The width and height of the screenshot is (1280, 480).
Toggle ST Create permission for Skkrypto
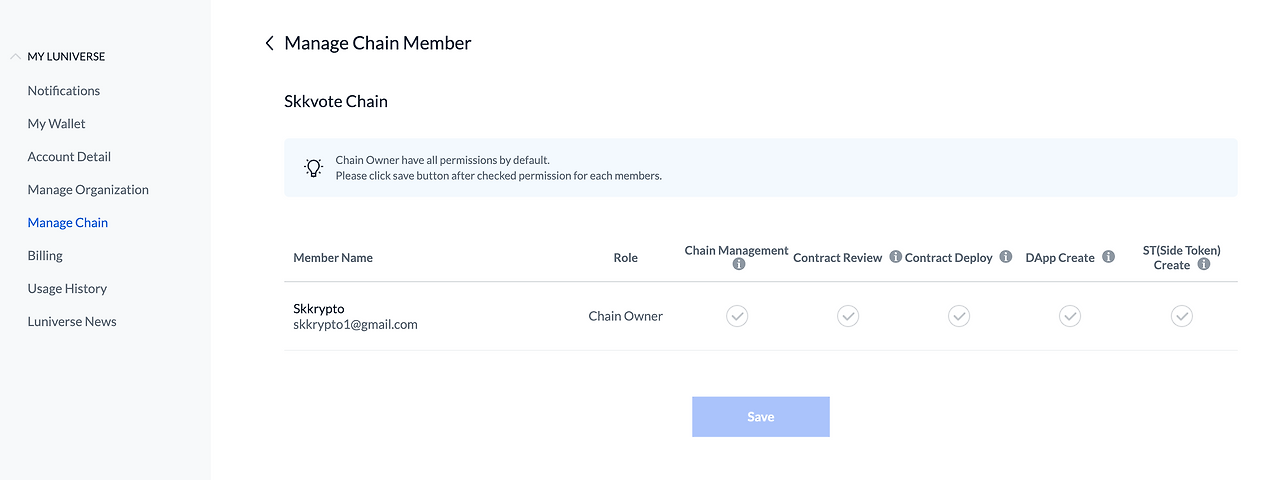pyautogui.click(x=1181, y=316)
